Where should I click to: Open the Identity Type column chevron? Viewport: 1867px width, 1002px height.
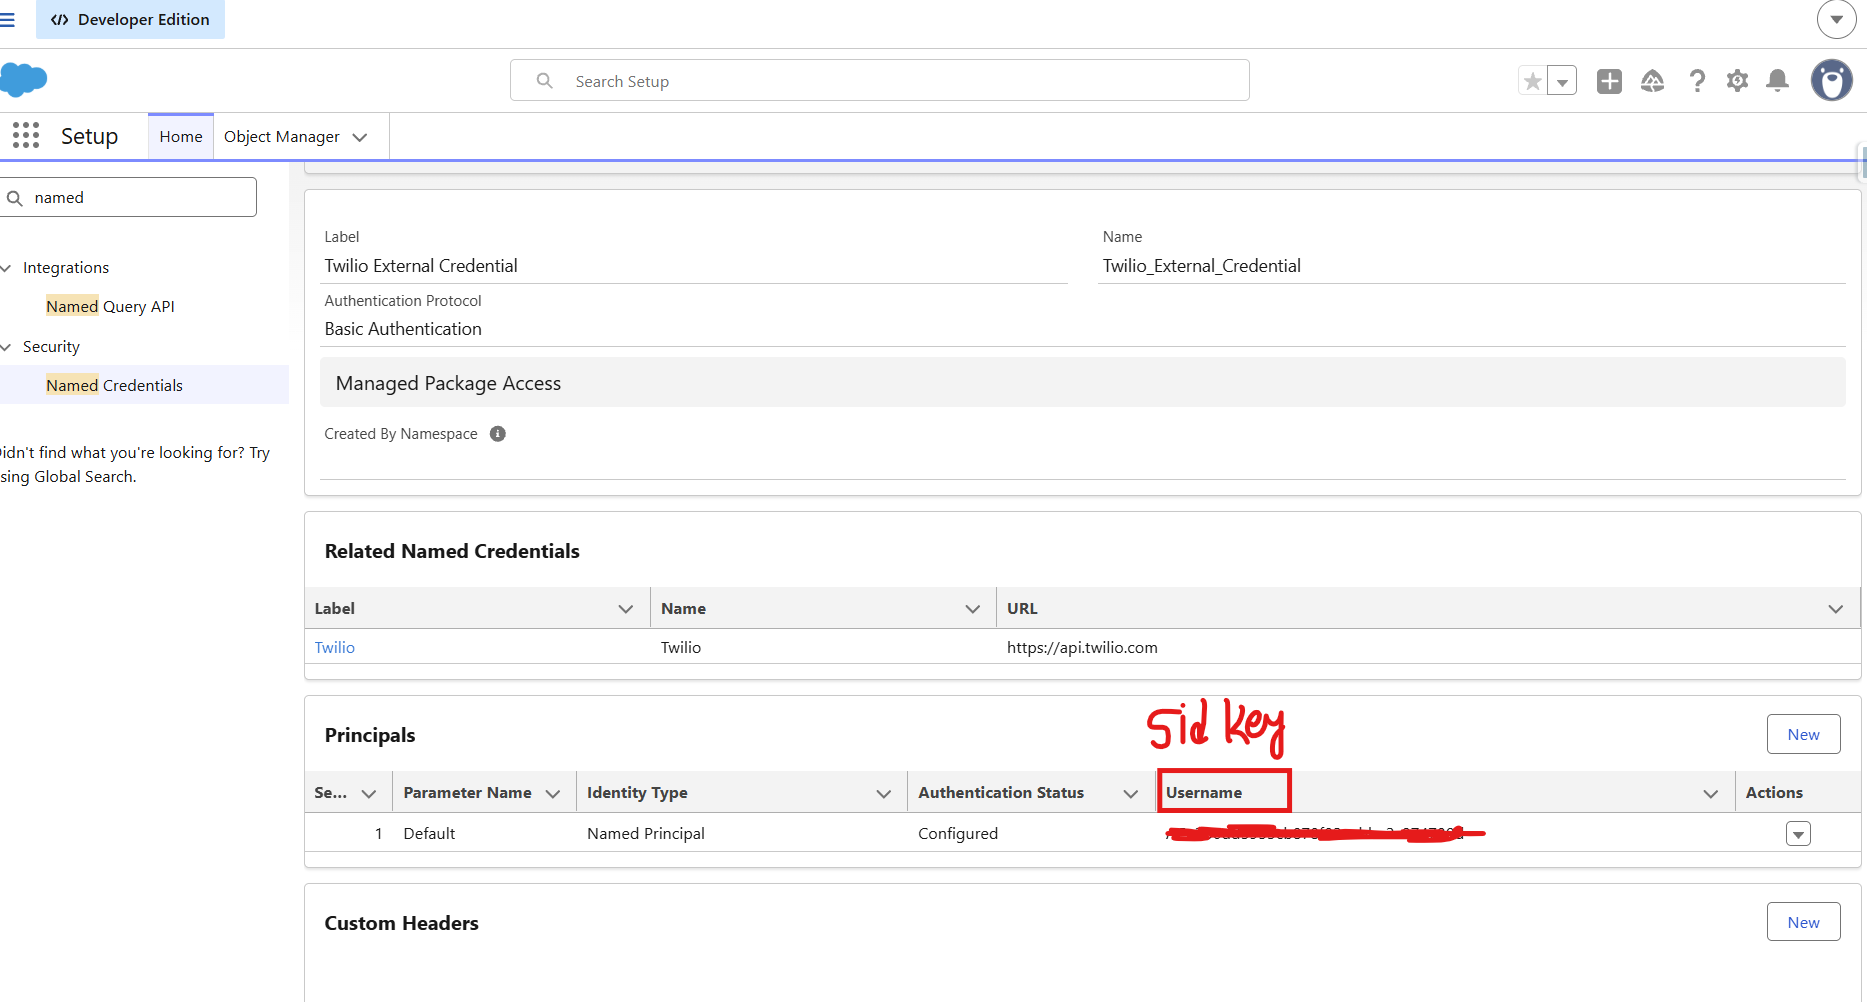click(884, 793)
